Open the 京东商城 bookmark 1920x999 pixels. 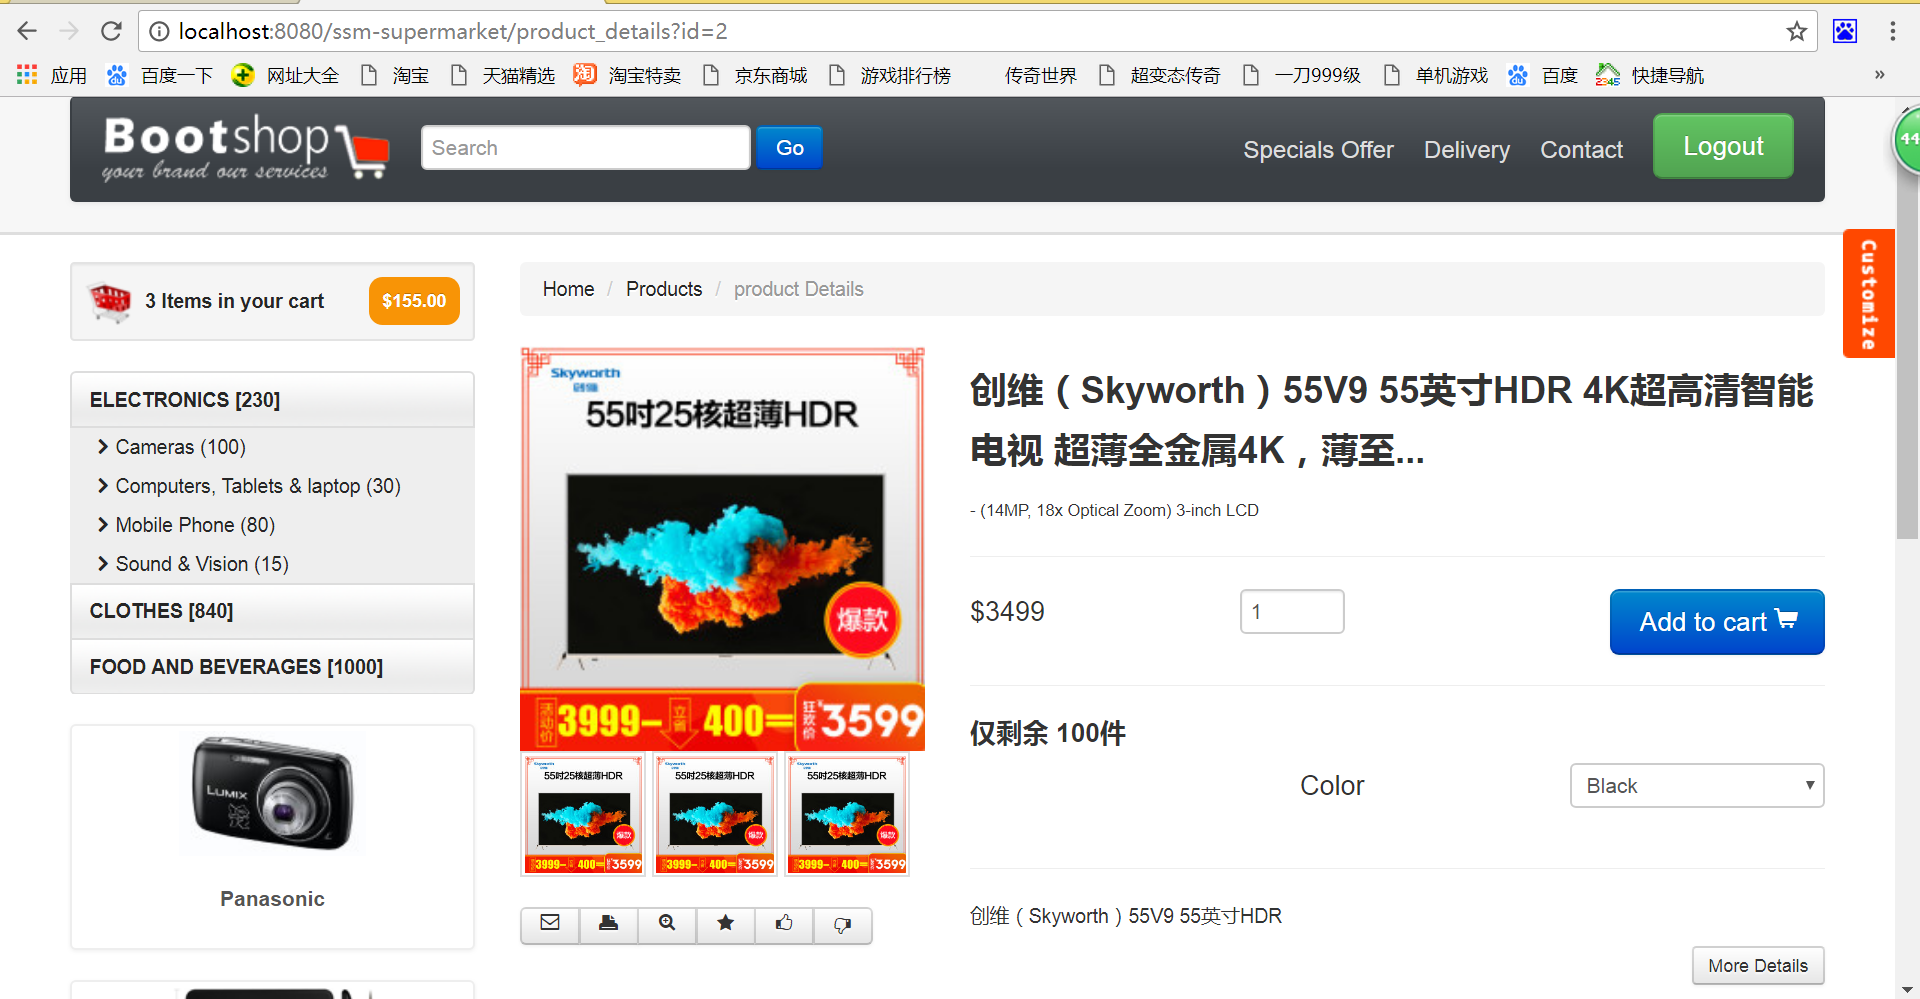click(755, 75)
